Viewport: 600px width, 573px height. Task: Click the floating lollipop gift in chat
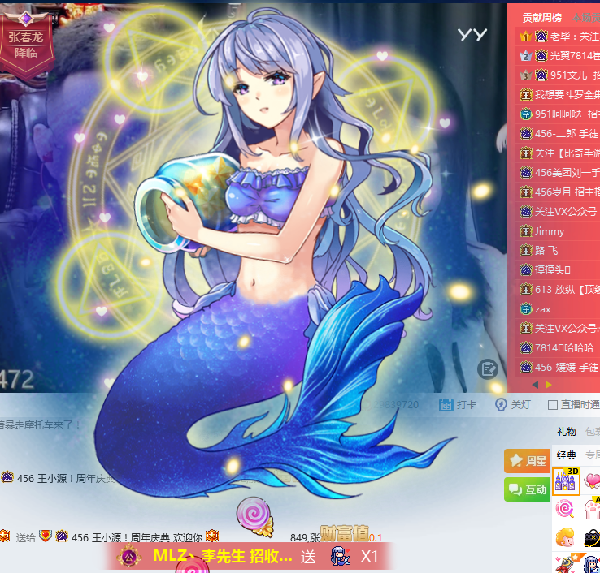pyautogui.click(x=255, y=516)
